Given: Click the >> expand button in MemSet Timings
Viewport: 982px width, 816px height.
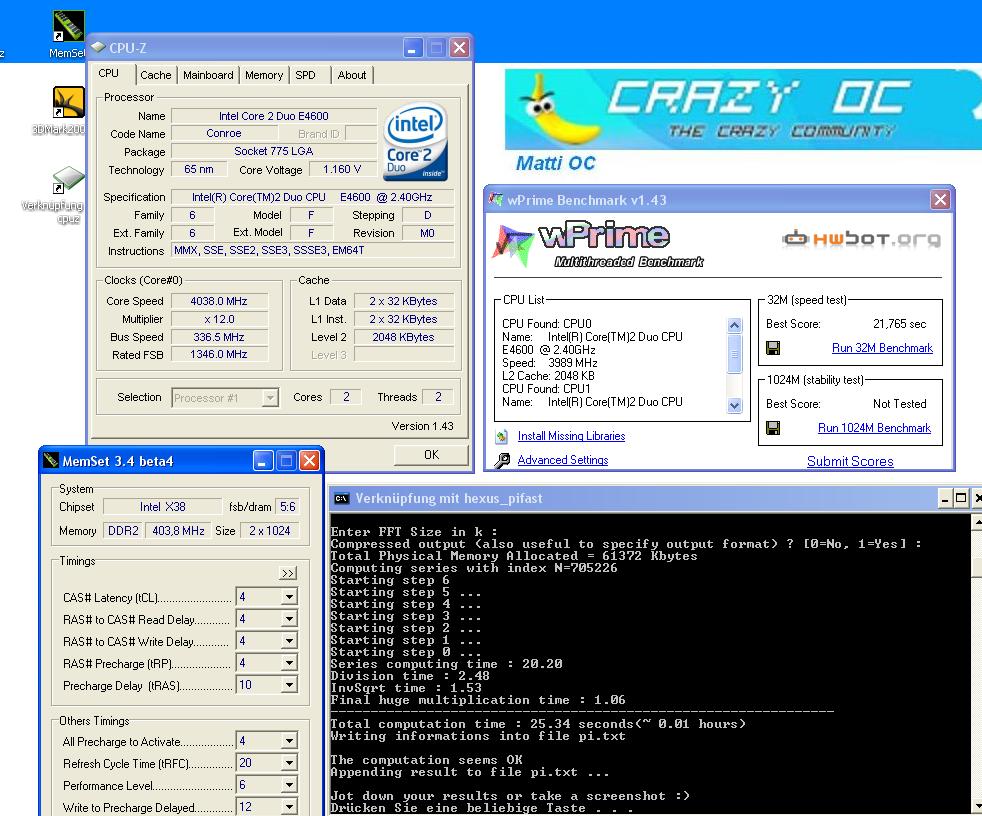Looking at the screenshot, I should point(287,573).
